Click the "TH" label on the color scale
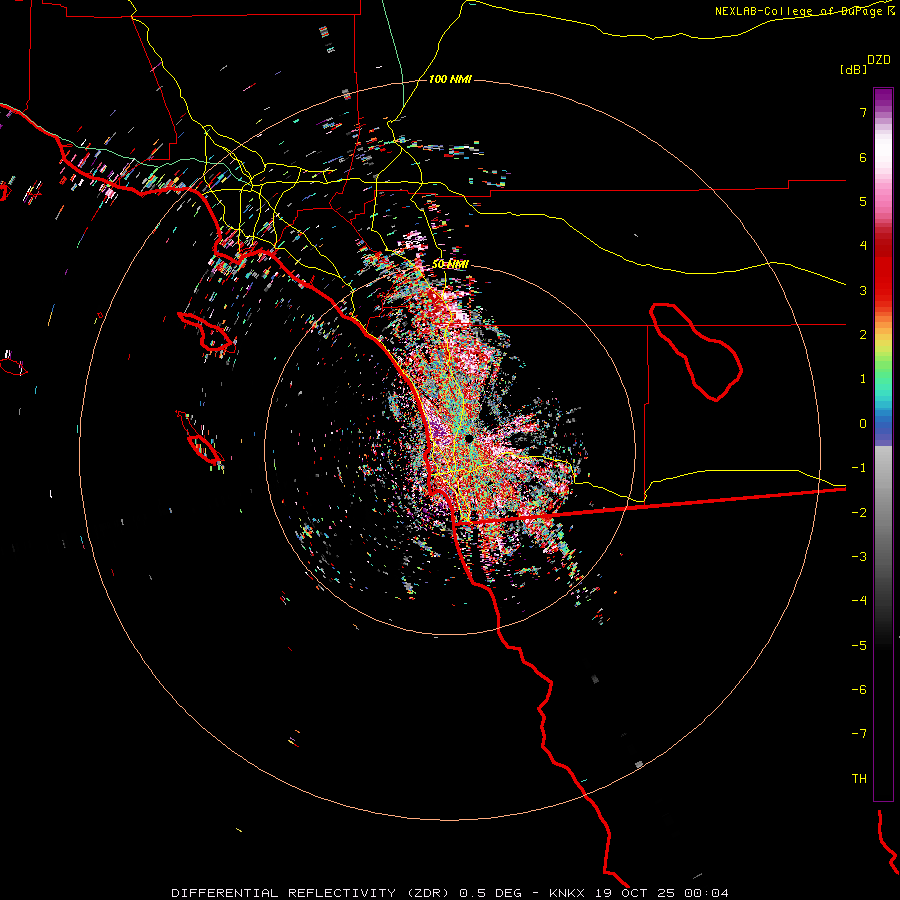Screen dimensions: 900x900 [859, 778]
